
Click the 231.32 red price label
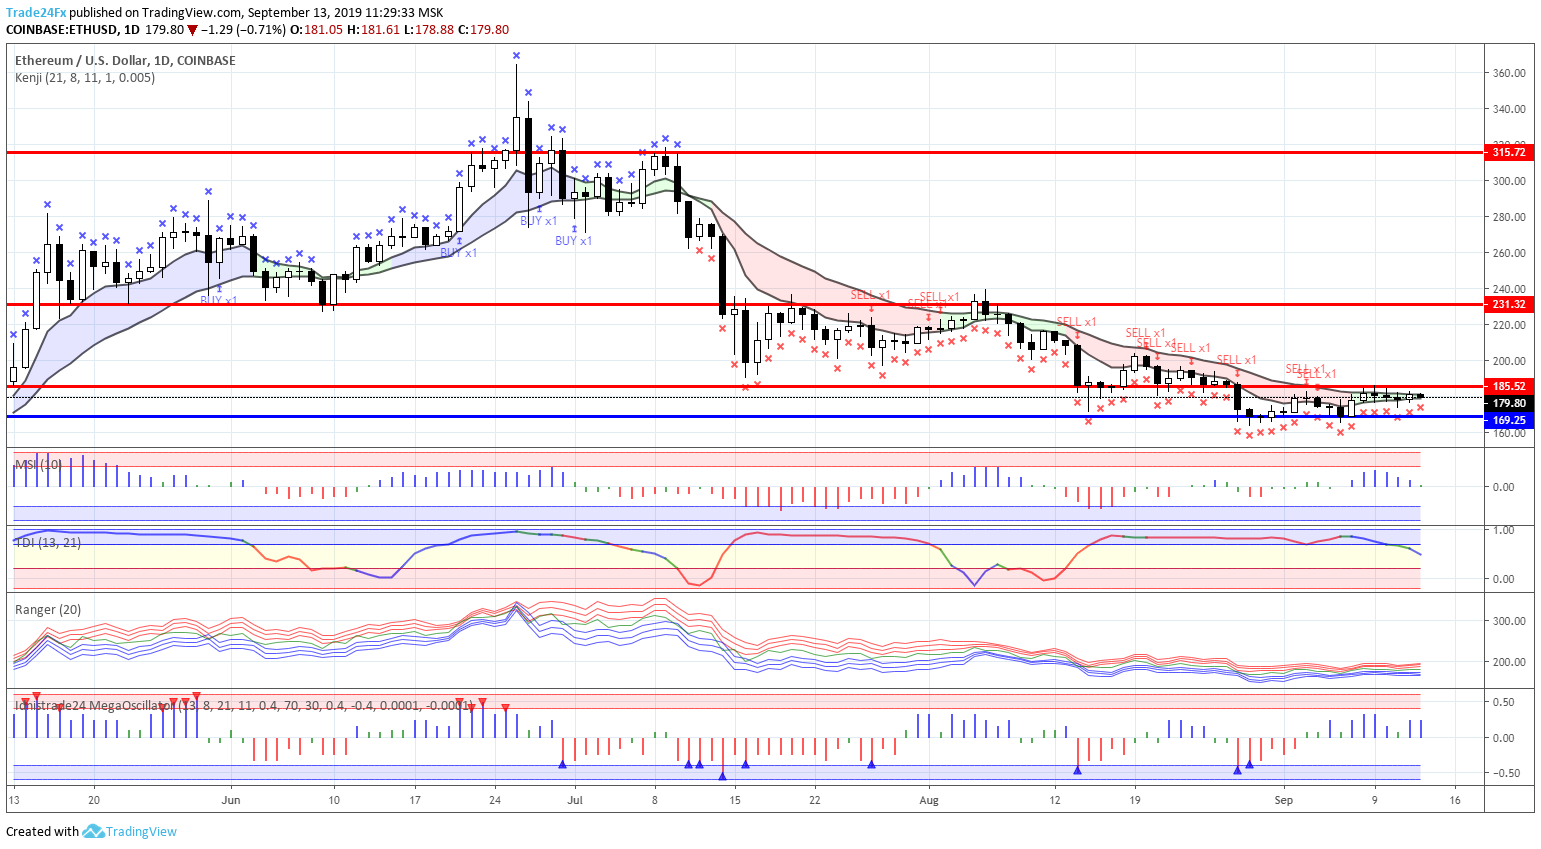[1509, 304]
